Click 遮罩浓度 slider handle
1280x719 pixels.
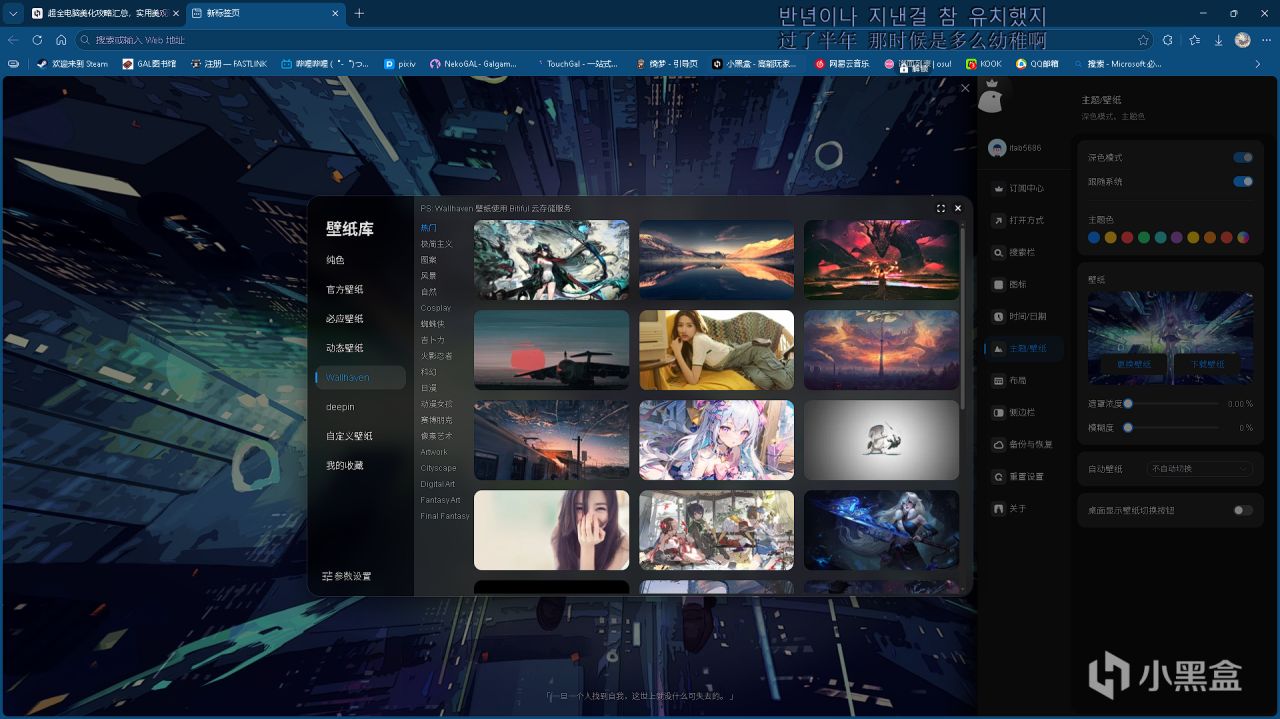pos(1128,404)
